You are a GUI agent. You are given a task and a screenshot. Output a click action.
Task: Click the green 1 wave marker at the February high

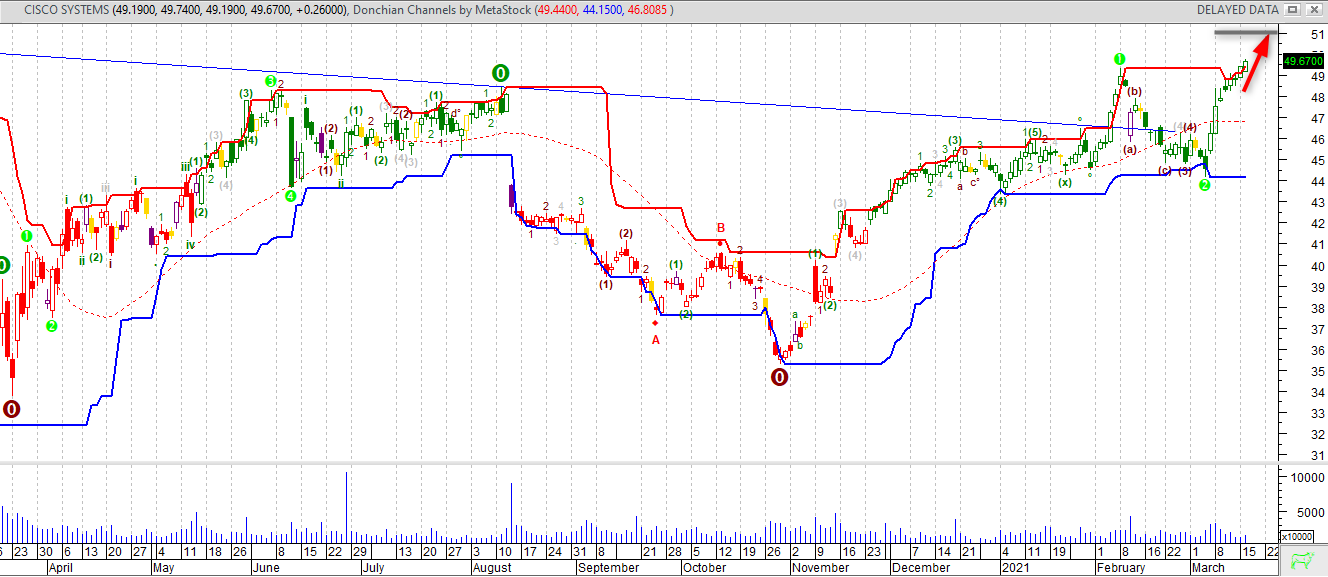pyautogui.click(x=1120, y=59)
